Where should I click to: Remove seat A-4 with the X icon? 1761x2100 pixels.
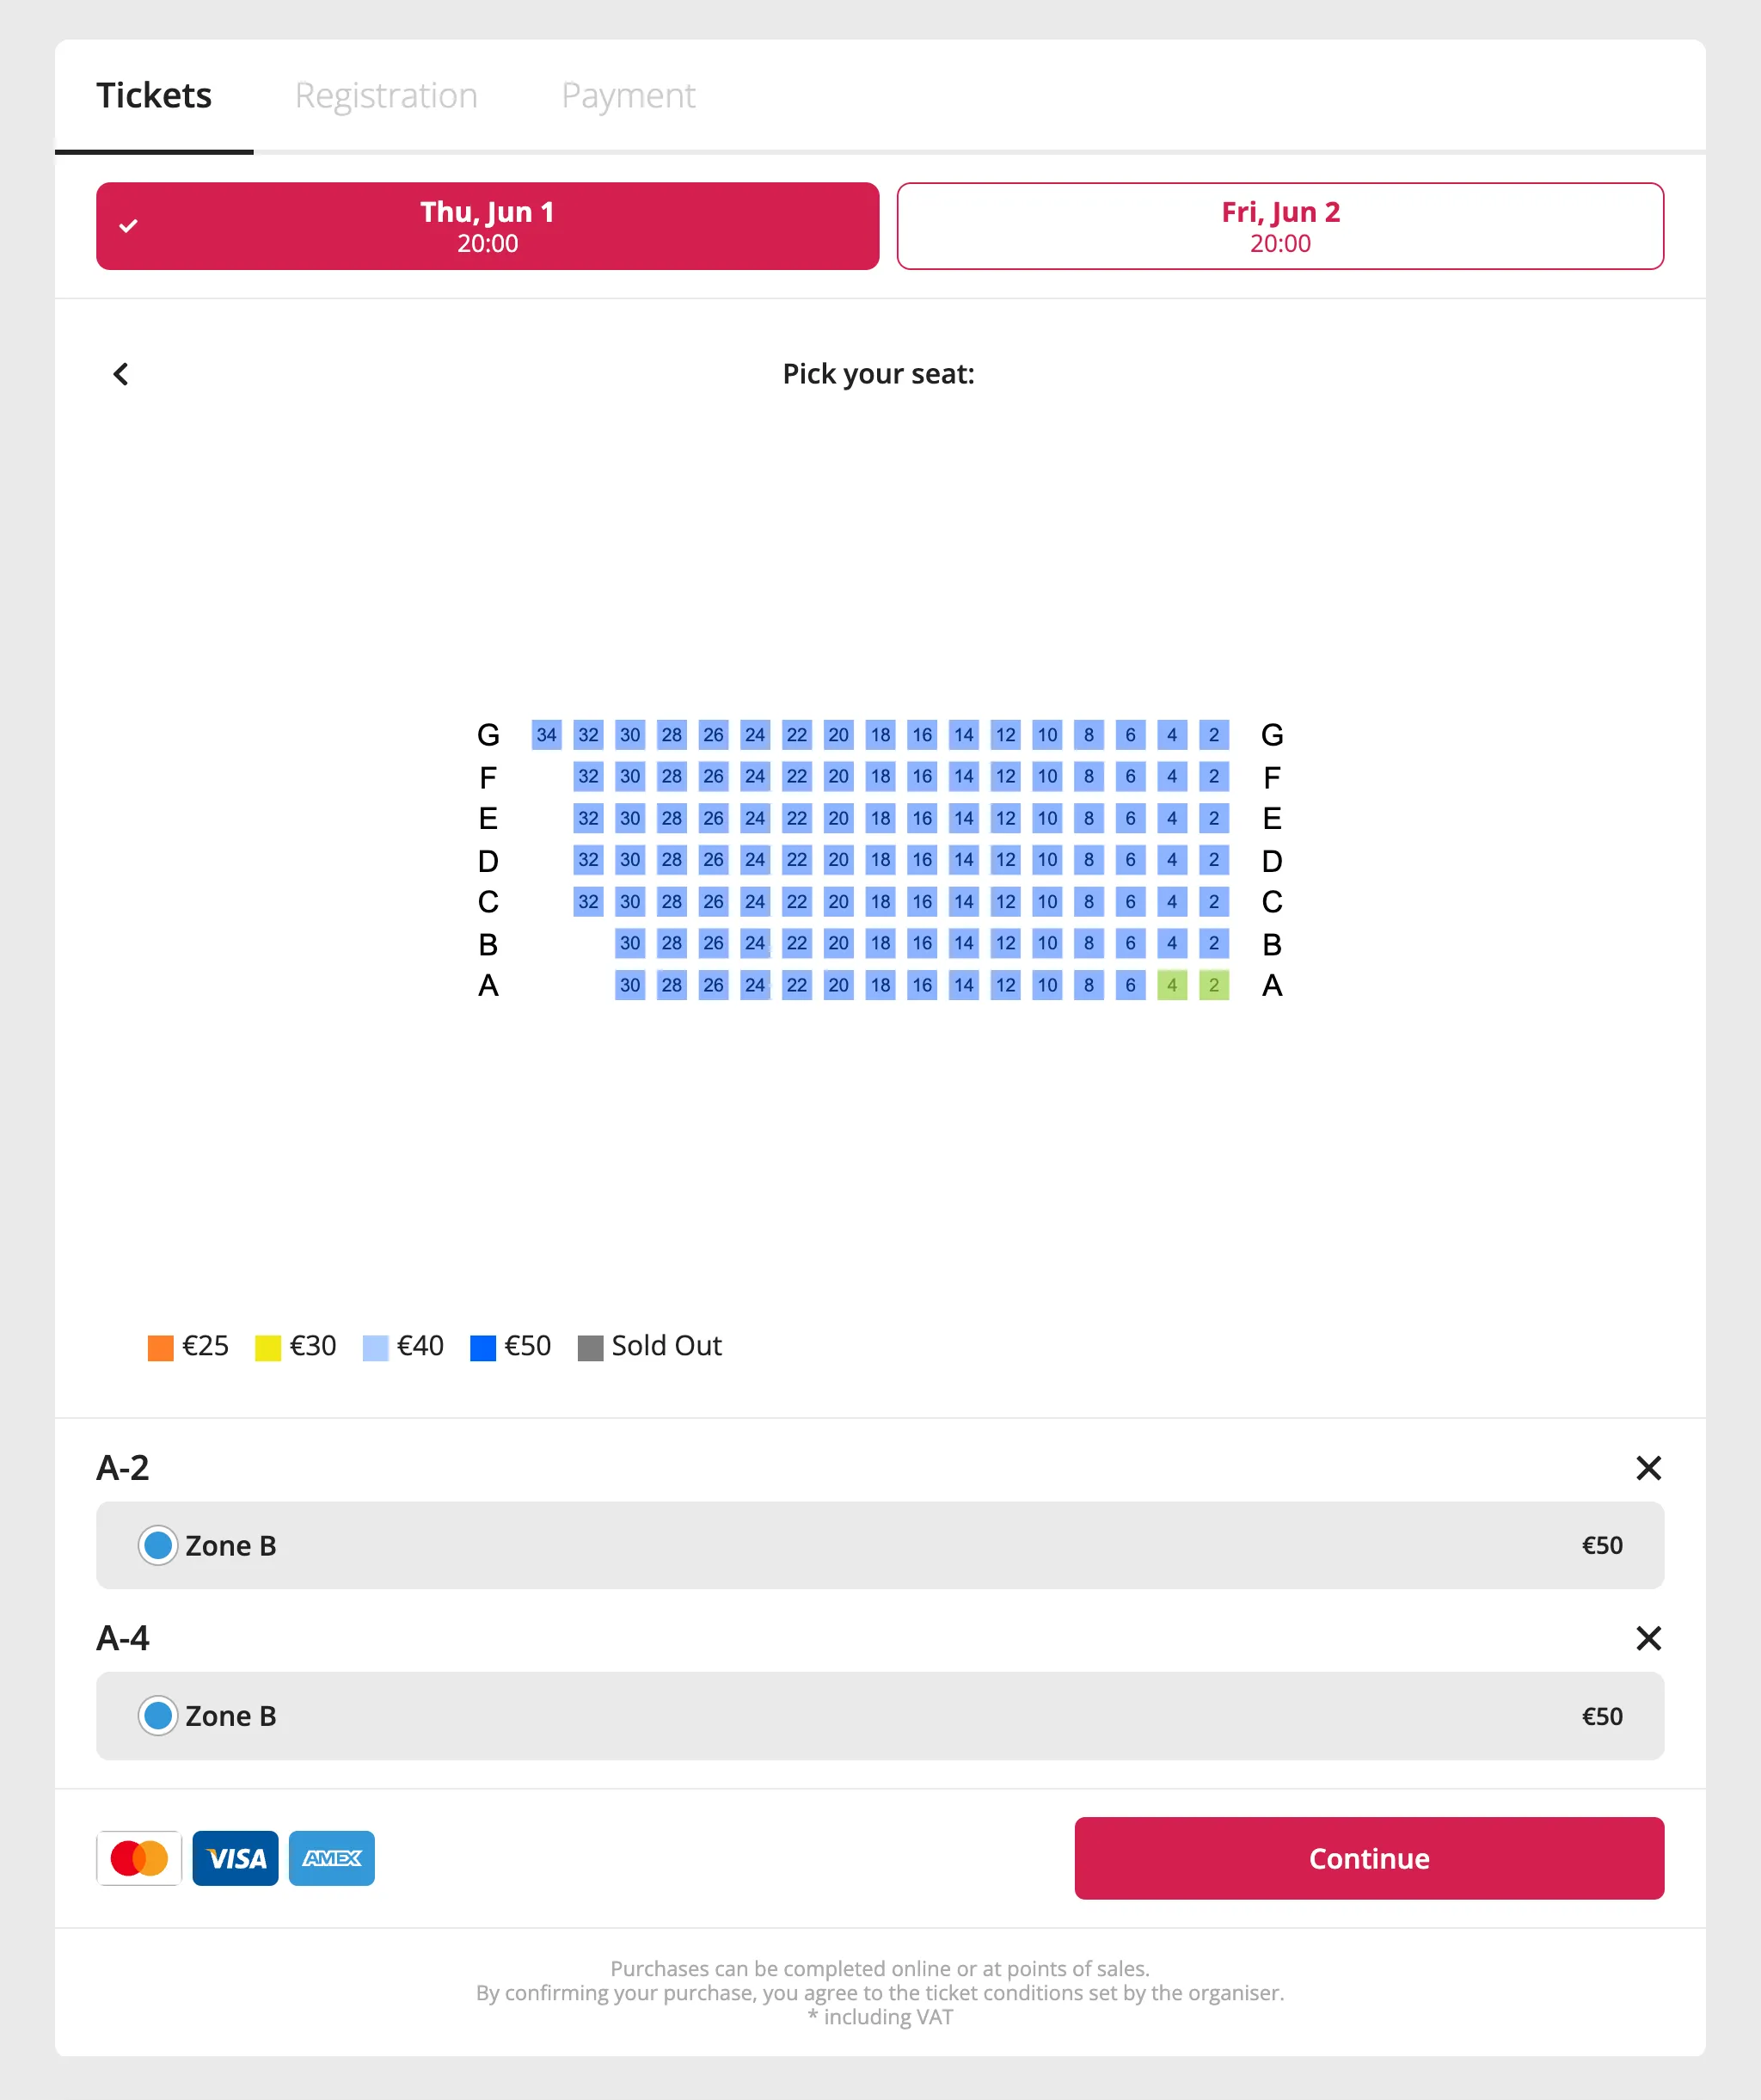pyautogui.click(x=1648, y=1638)
